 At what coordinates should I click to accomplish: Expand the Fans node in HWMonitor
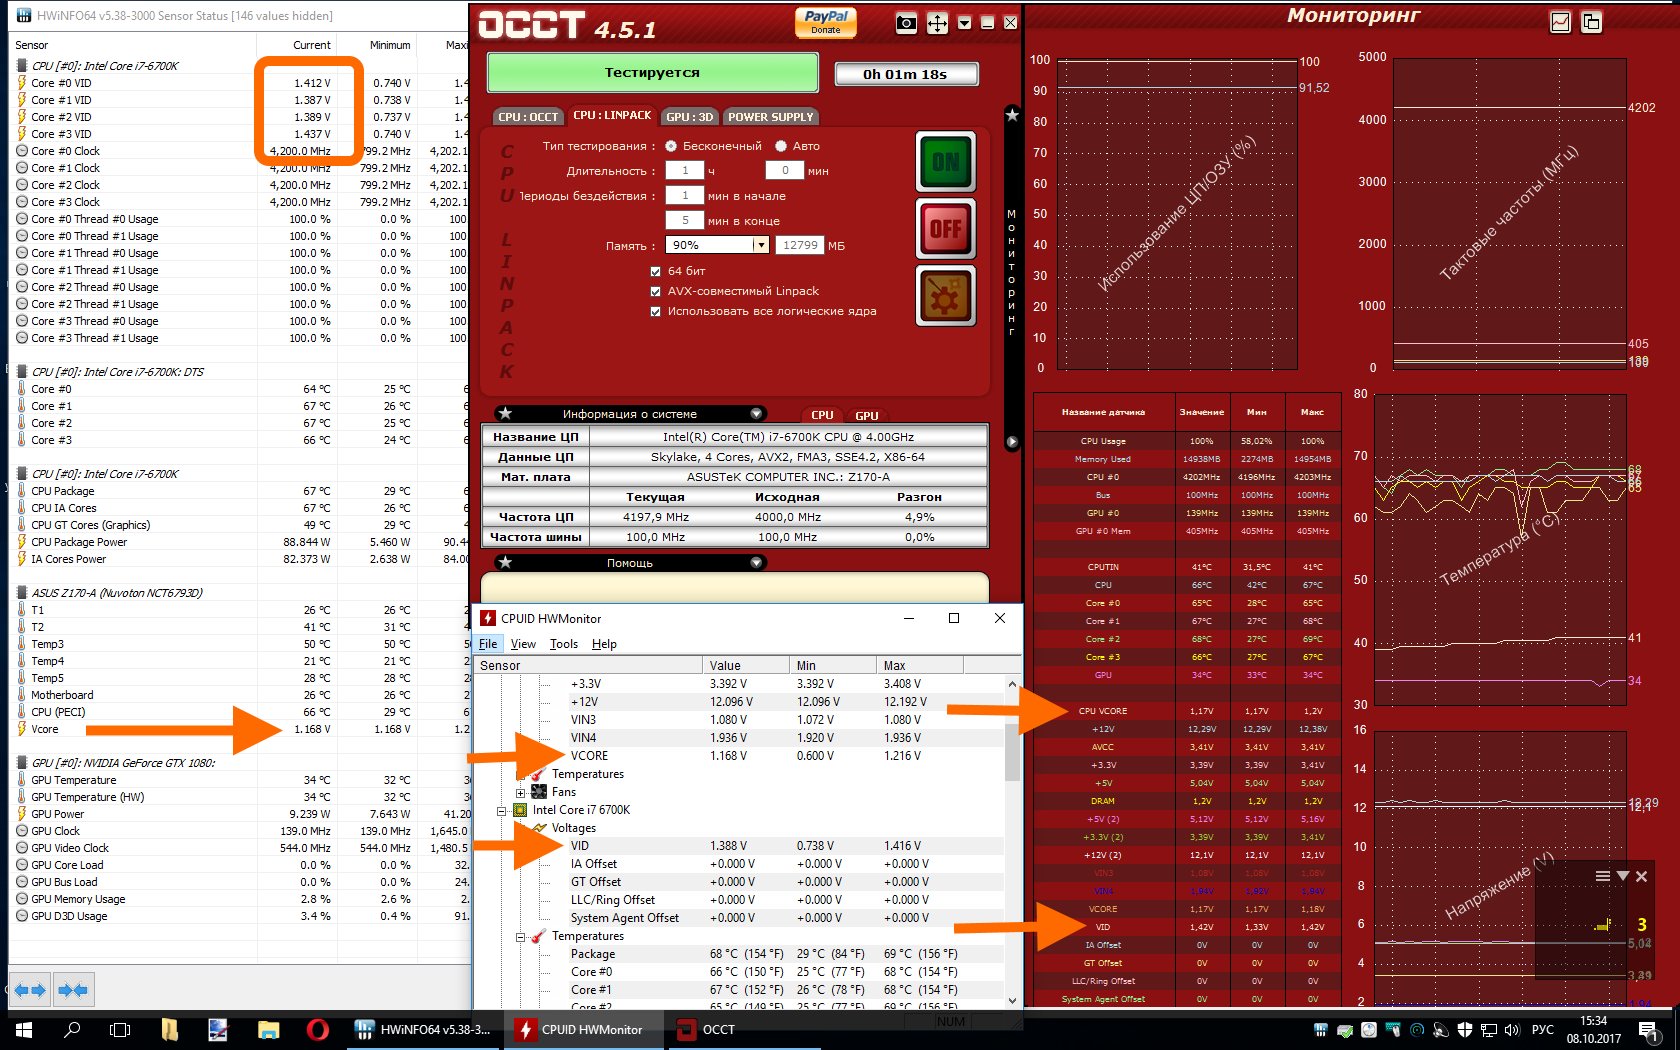[x=520, y=792]
